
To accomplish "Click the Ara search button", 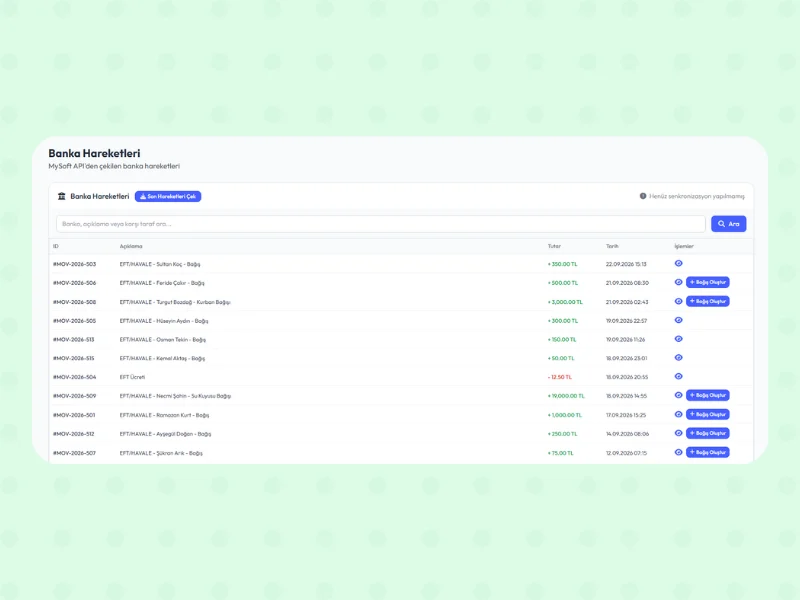I will (729, 223).
